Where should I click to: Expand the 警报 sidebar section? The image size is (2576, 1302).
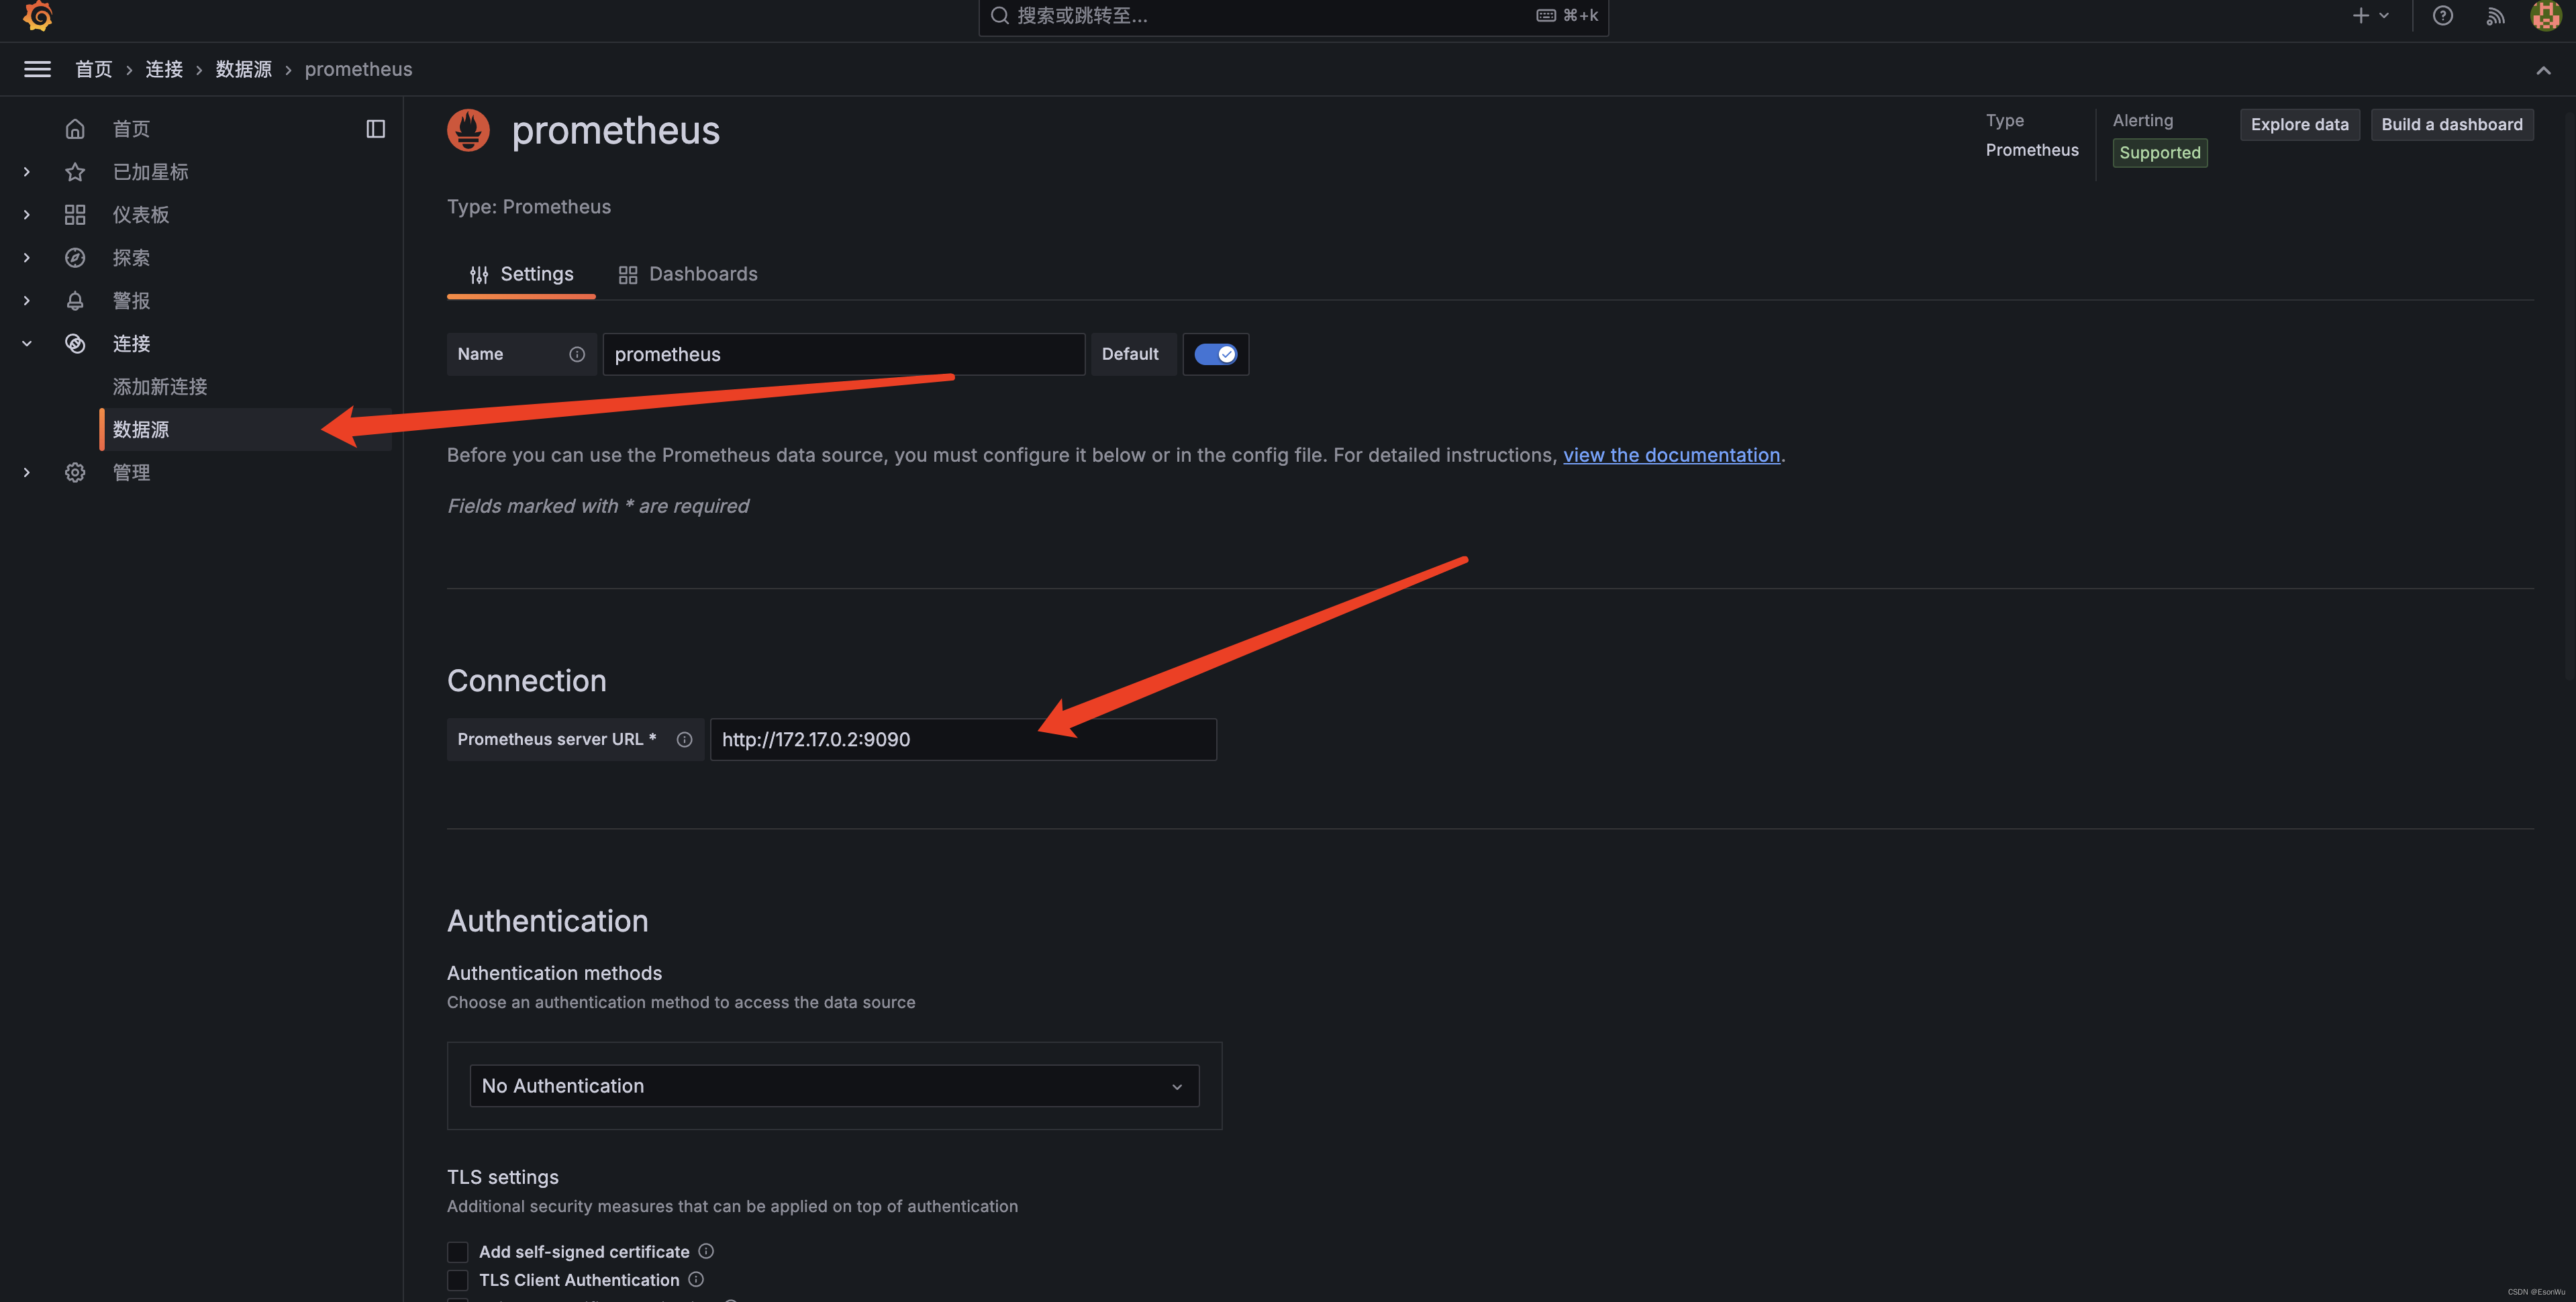click(27, 301)
